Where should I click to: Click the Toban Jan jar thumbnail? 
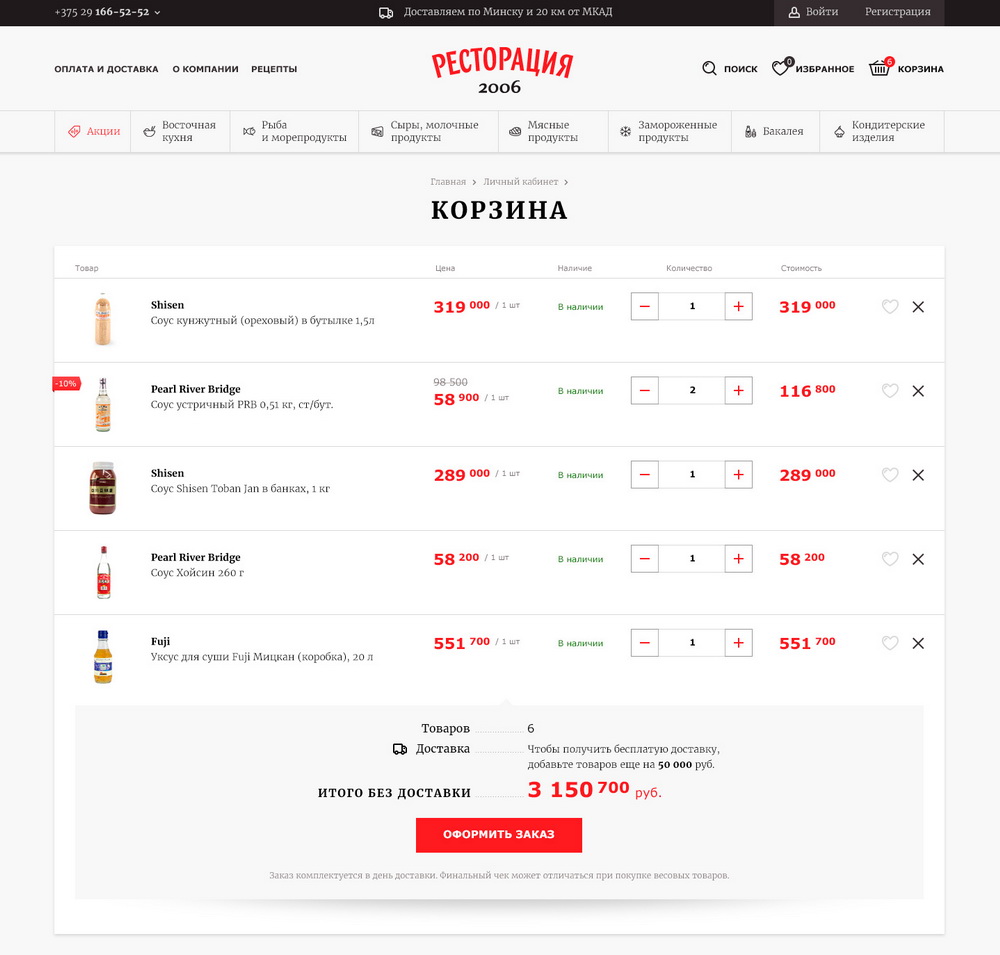tap(103, 488)
